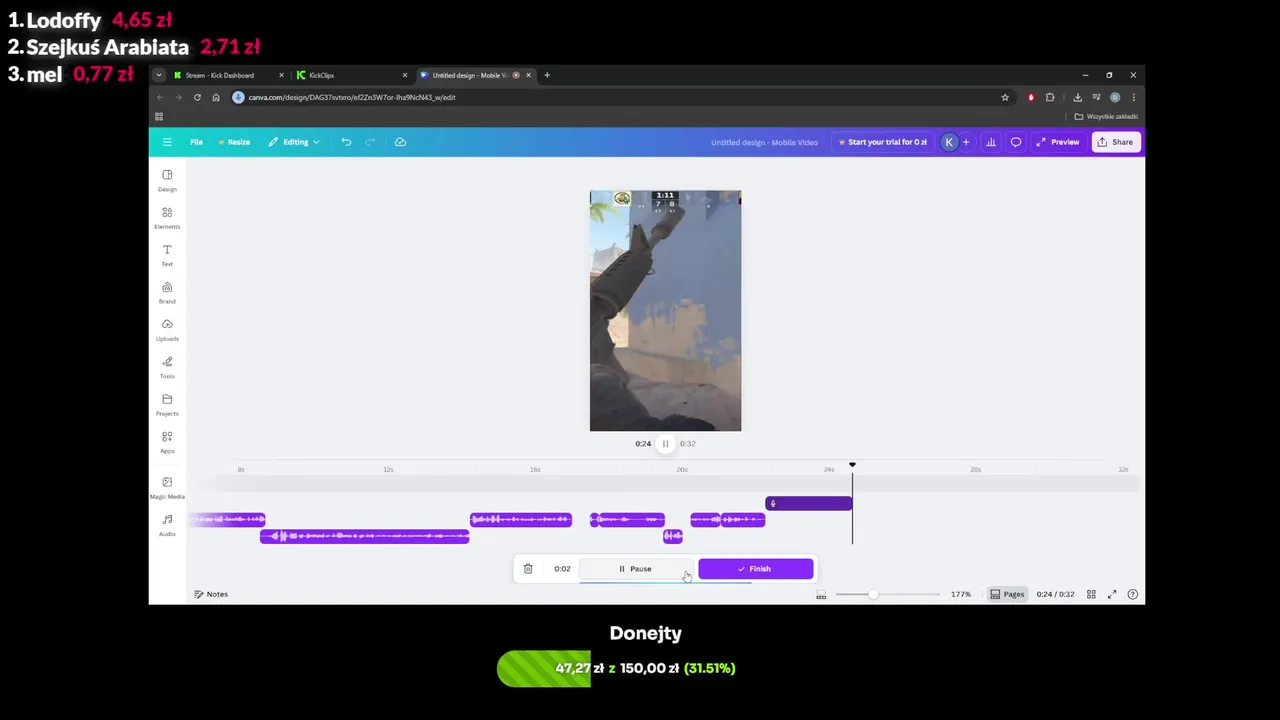Image resolution: width=1280 pixels, height=720 pixels.
Task: Open the Magic Media panel
Action: pos(167,487)
